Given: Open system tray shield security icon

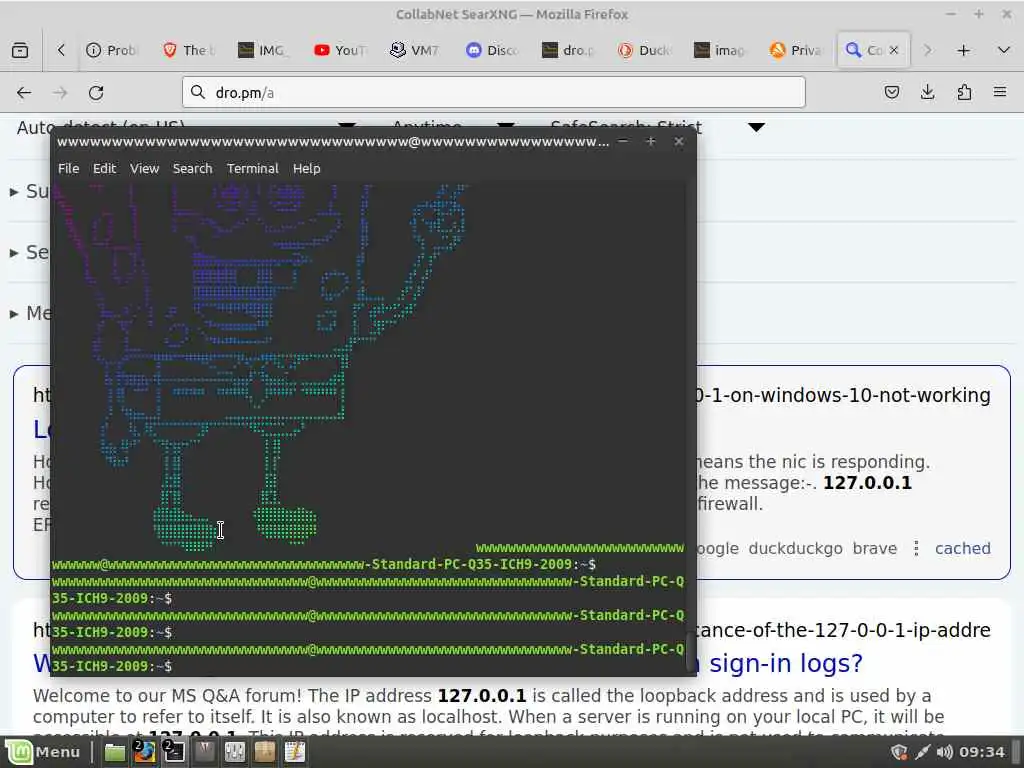Looking at the screenshot, I should (x=900, y=752).
